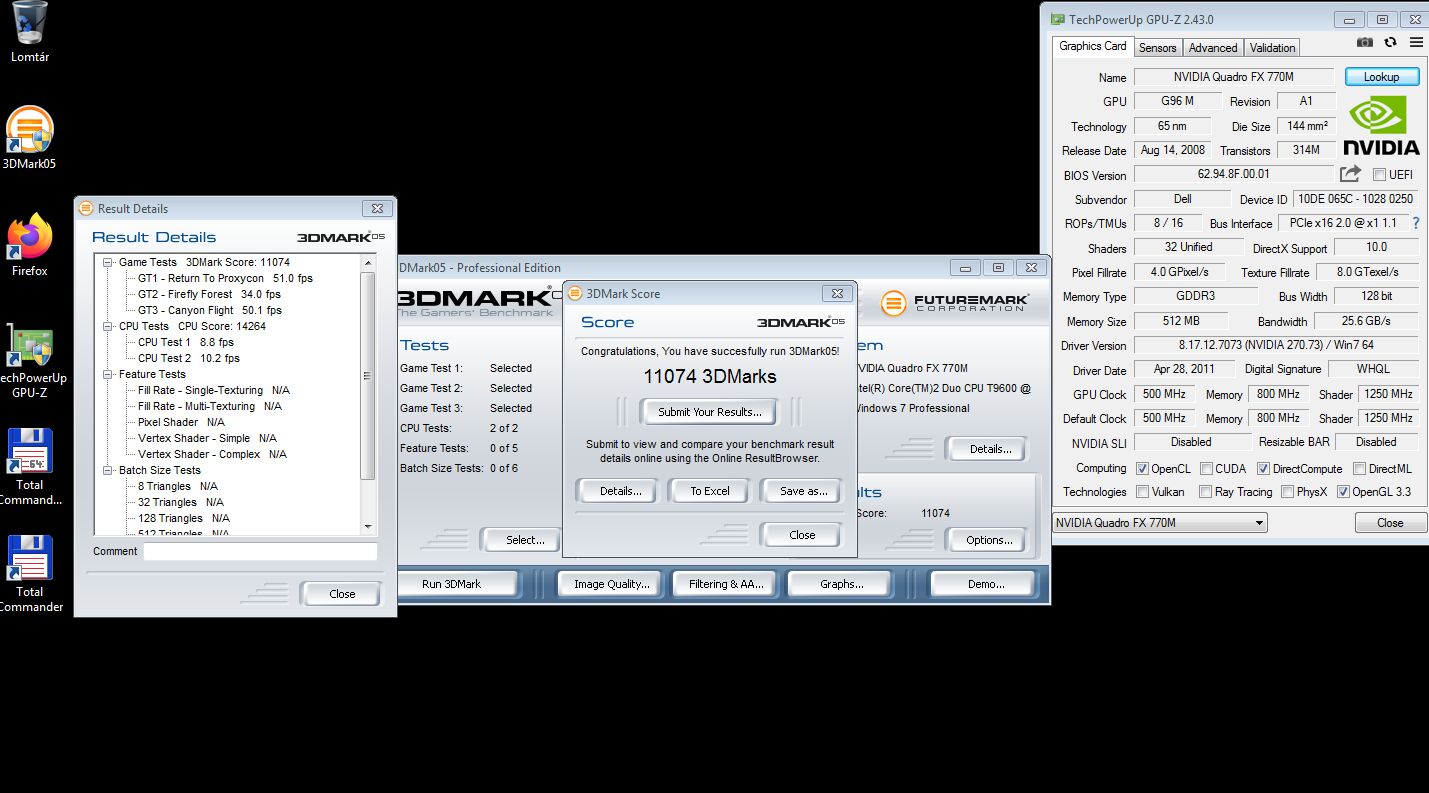Image resolution: width=1429 pixels, height=793 pixels.
Task: Click the BIOS share/export icon
Action: 1350,174
